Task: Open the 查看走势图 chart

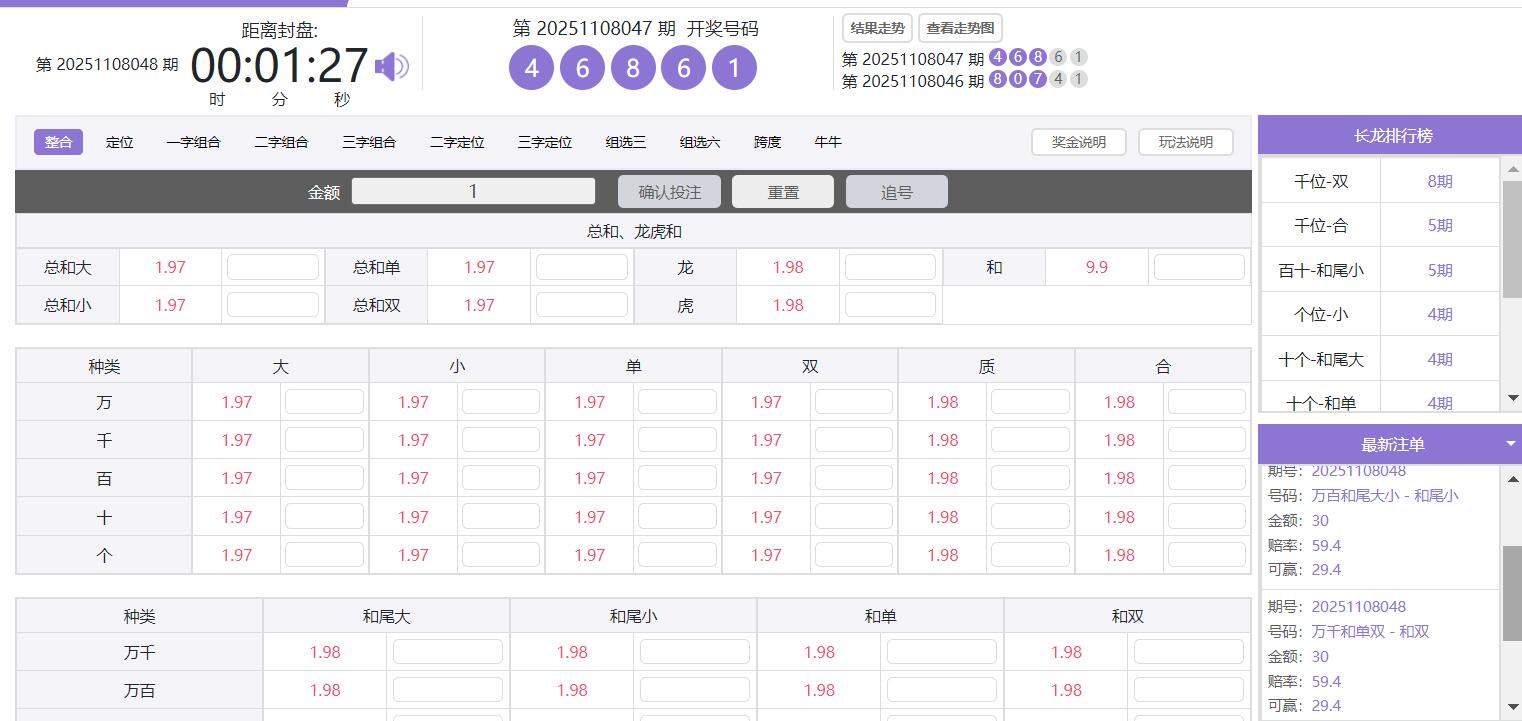Action: 959,28
